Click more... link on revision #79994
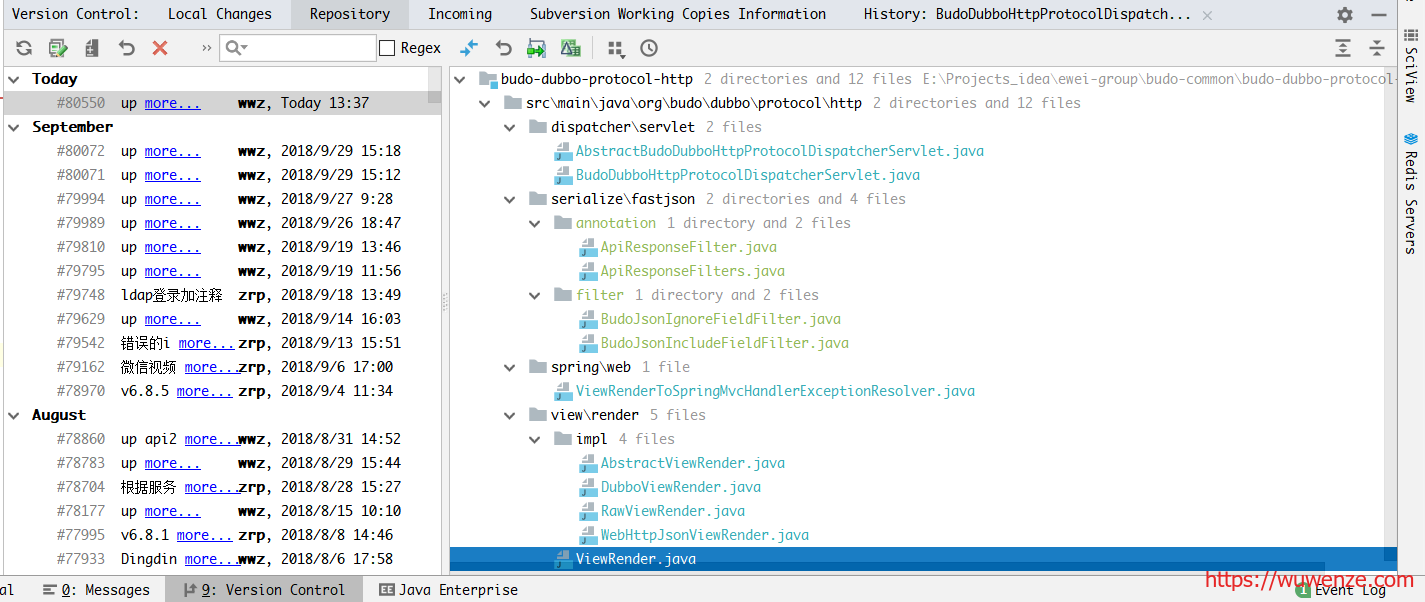 172,199
